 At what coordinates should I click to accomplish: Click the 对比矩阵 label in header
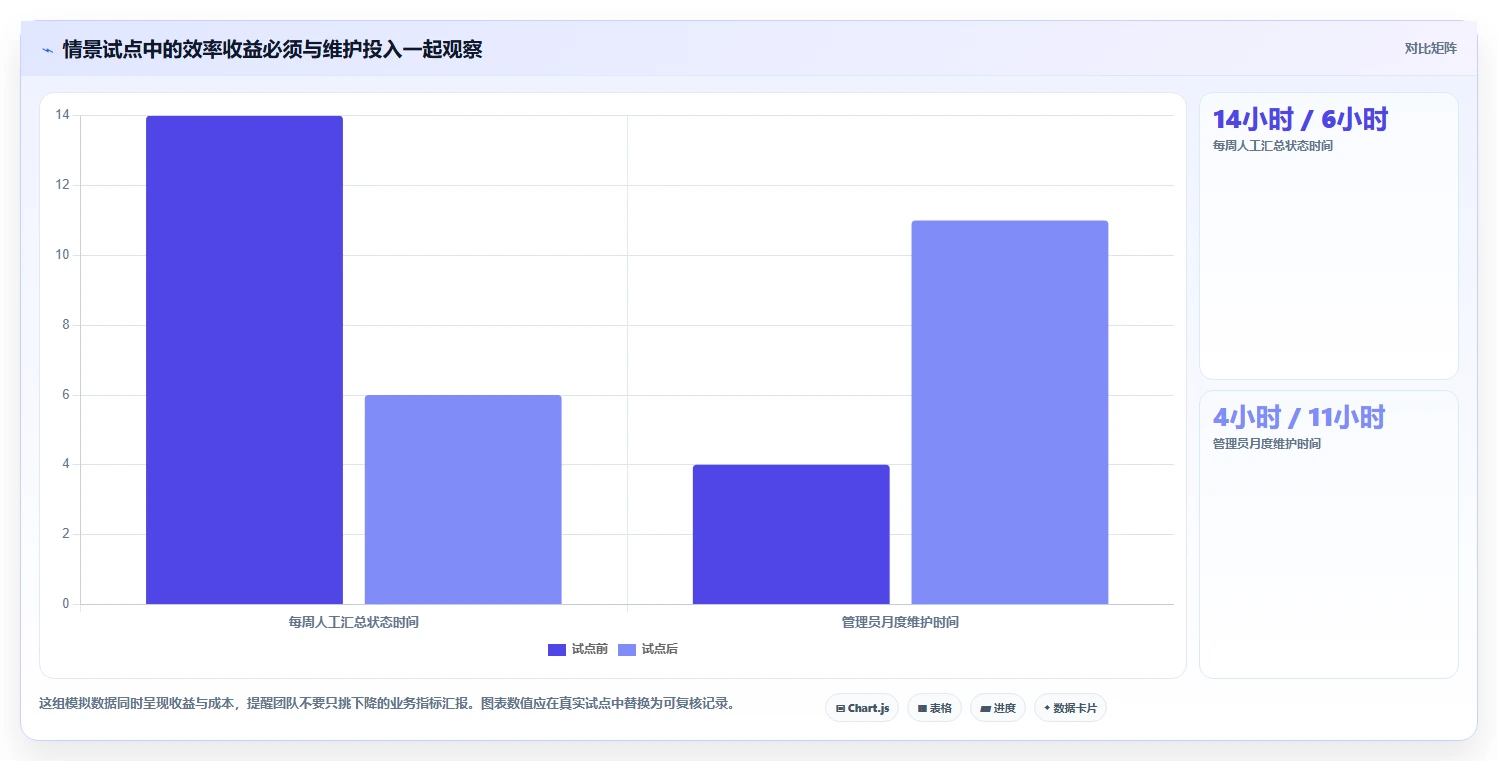point(1430,48)
